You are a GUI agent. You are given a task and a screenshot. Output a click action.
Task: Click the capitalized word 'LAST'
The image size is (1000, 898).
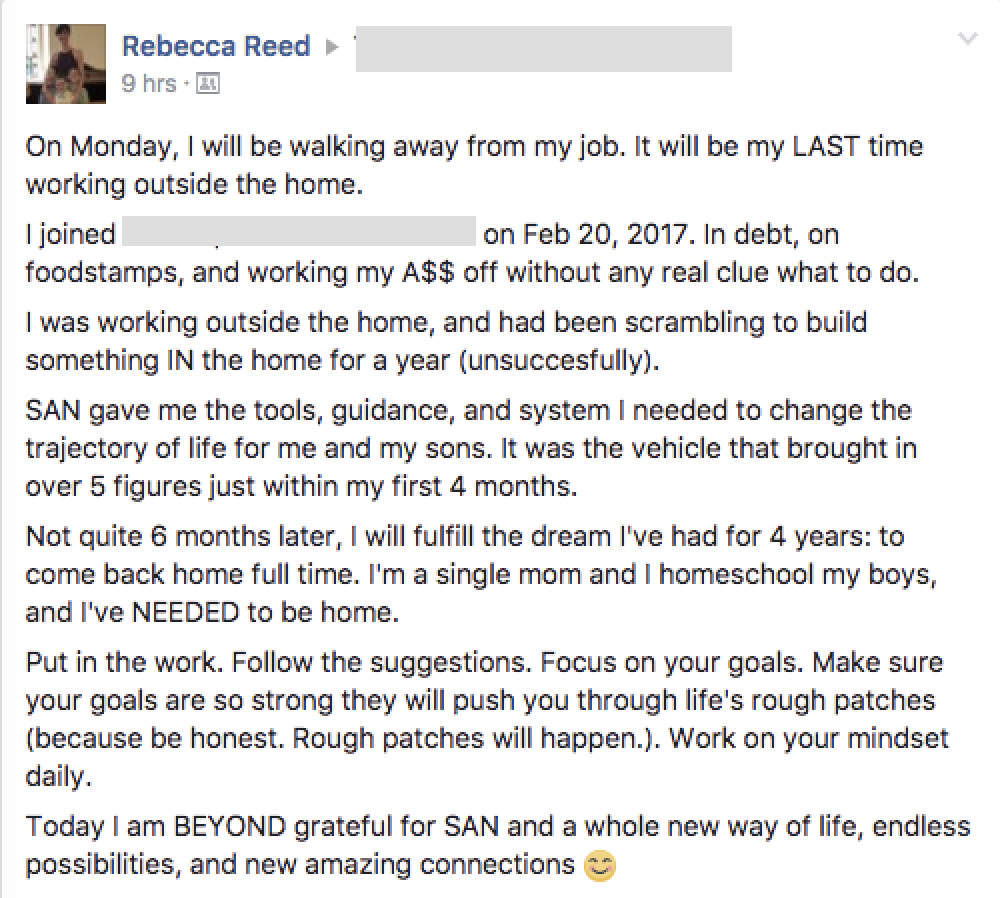click(826, 147)
